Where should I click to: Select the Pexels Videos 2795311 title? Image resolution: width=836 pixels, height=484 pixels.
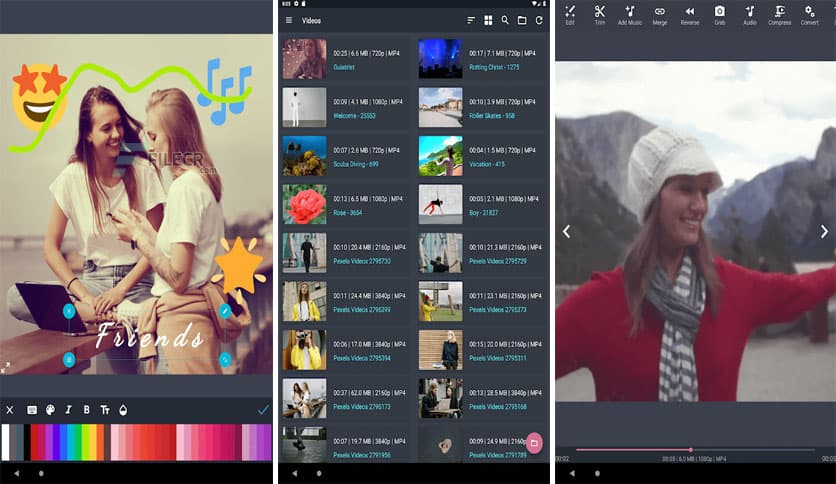pos(497,358)
